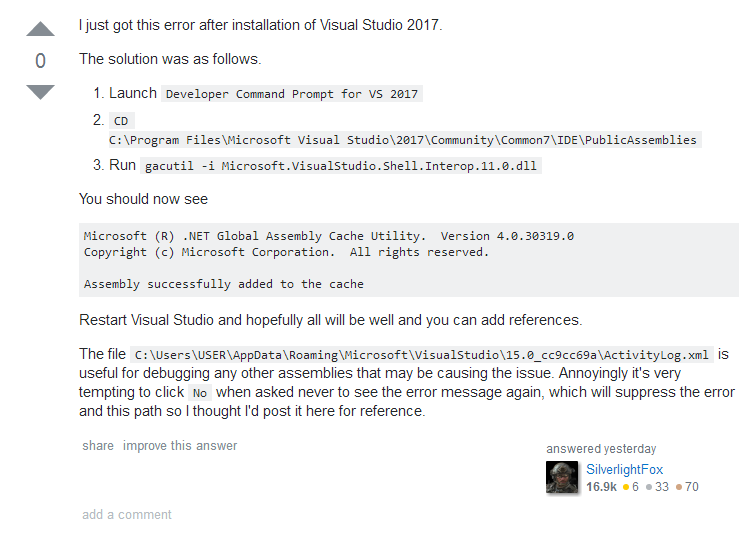The width and height of the screenshot is (753, 536).
Task: Click the SilverlightFox user avatar
Action: [562, 478]
